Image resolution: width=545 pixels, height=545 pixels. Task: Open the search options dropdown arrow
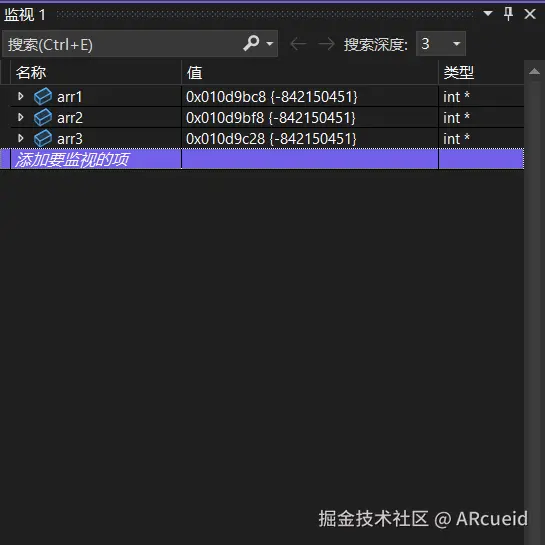(x=269, y=44)
